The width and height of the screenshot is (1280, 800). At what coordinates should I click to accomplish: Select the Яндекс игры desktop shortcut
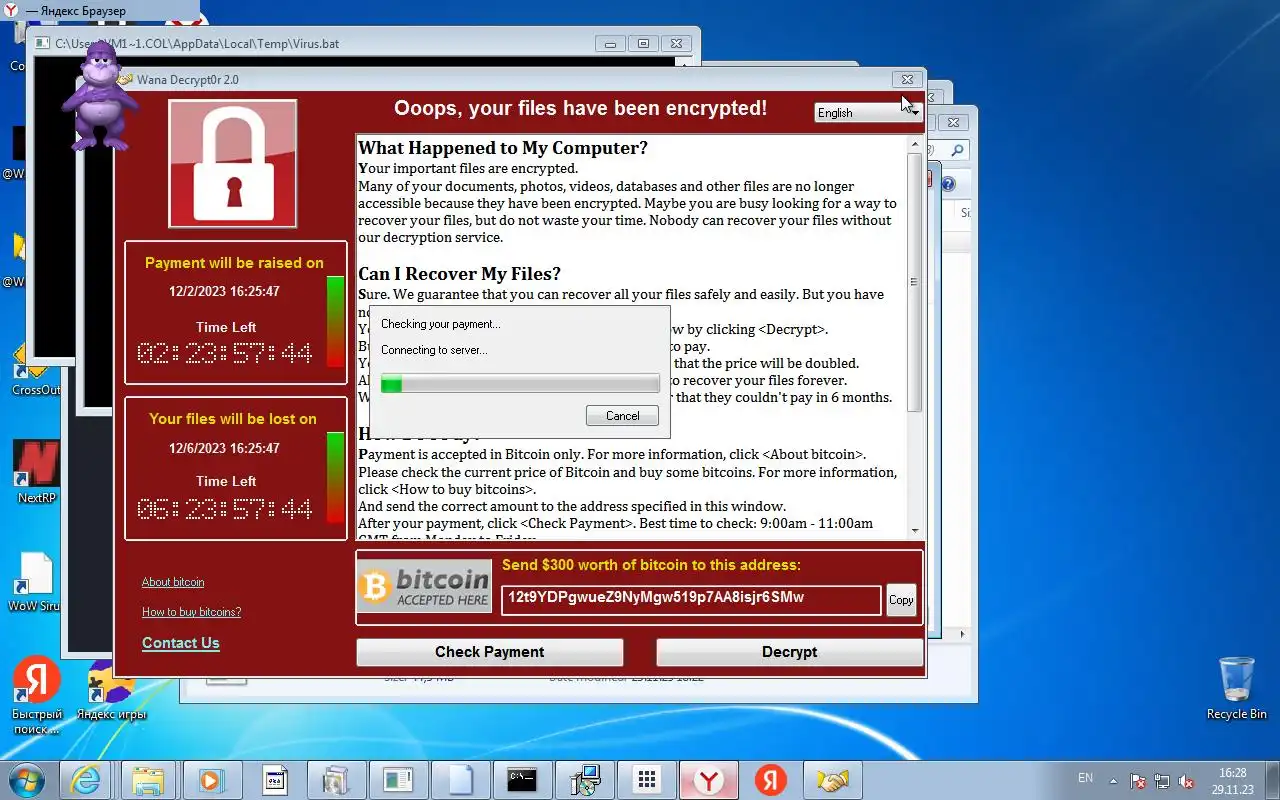click(111, 692)
